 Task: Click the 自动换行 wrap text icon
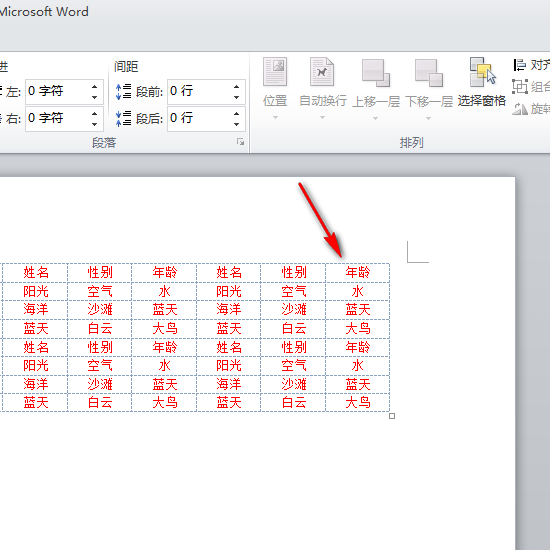click(x=322, y=72)
